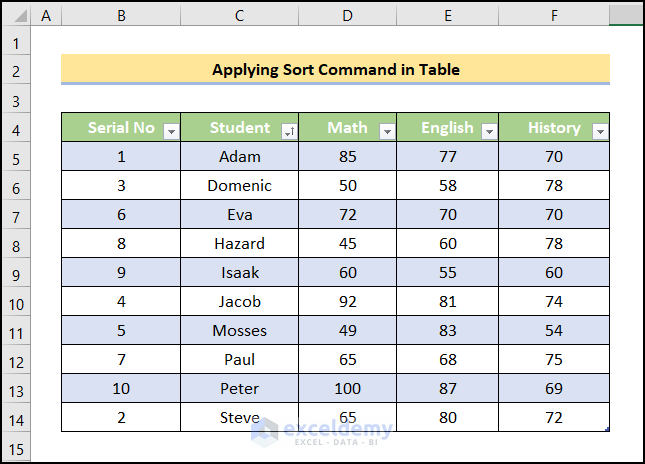
Task: Select column B header
Action: [x=121, y=15]
